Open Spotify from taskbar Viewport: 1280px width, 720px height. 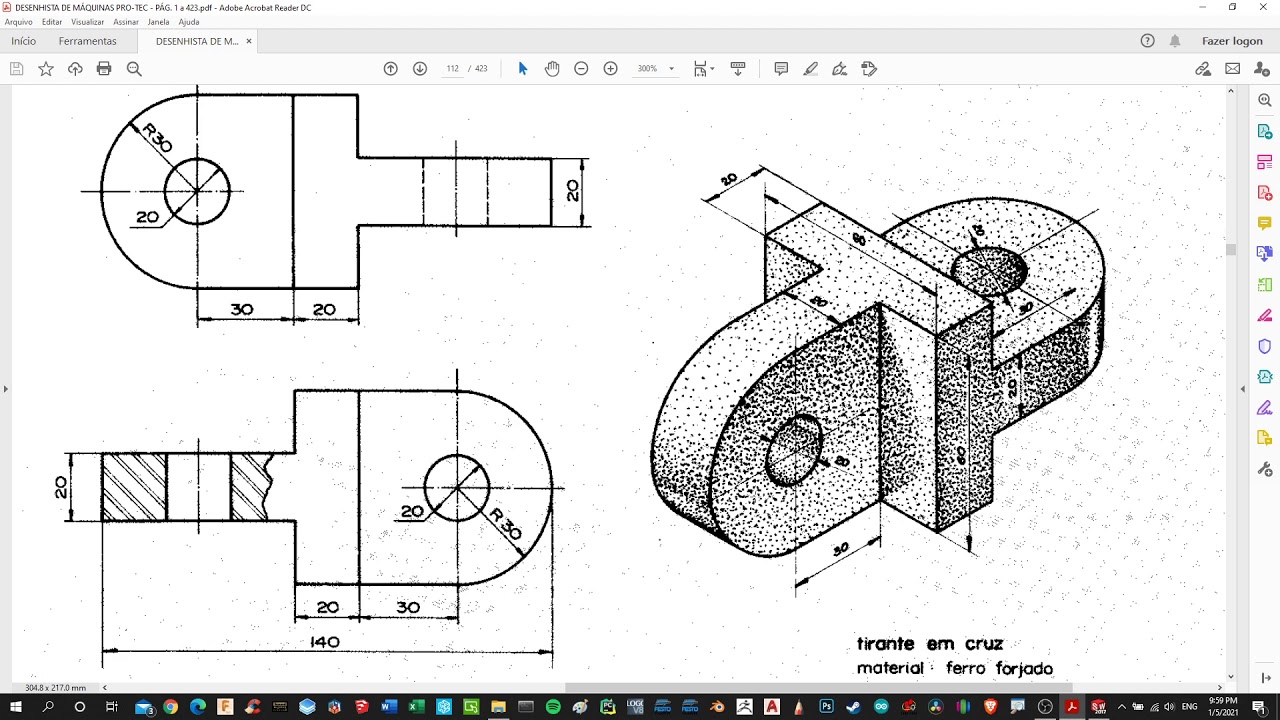(553, 707)
